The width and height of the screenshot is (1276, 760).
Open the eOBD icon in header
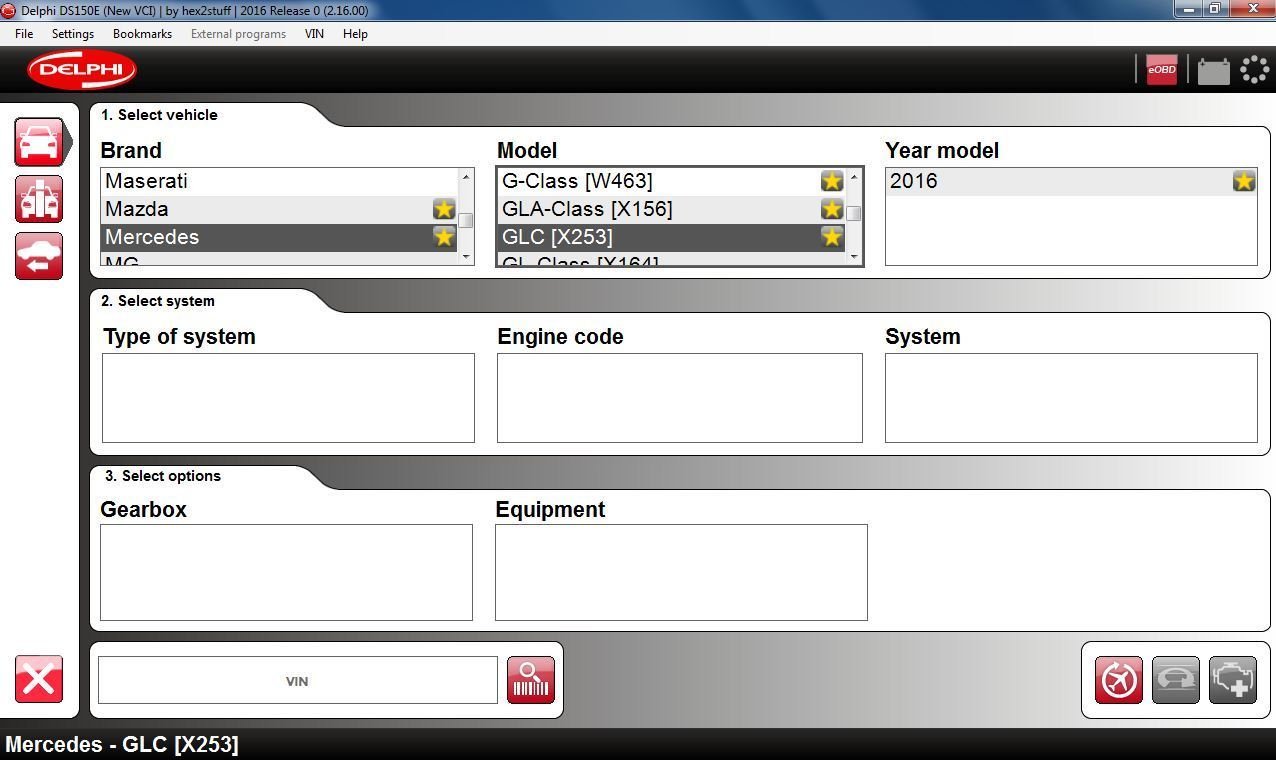(x=1161, y=70)
